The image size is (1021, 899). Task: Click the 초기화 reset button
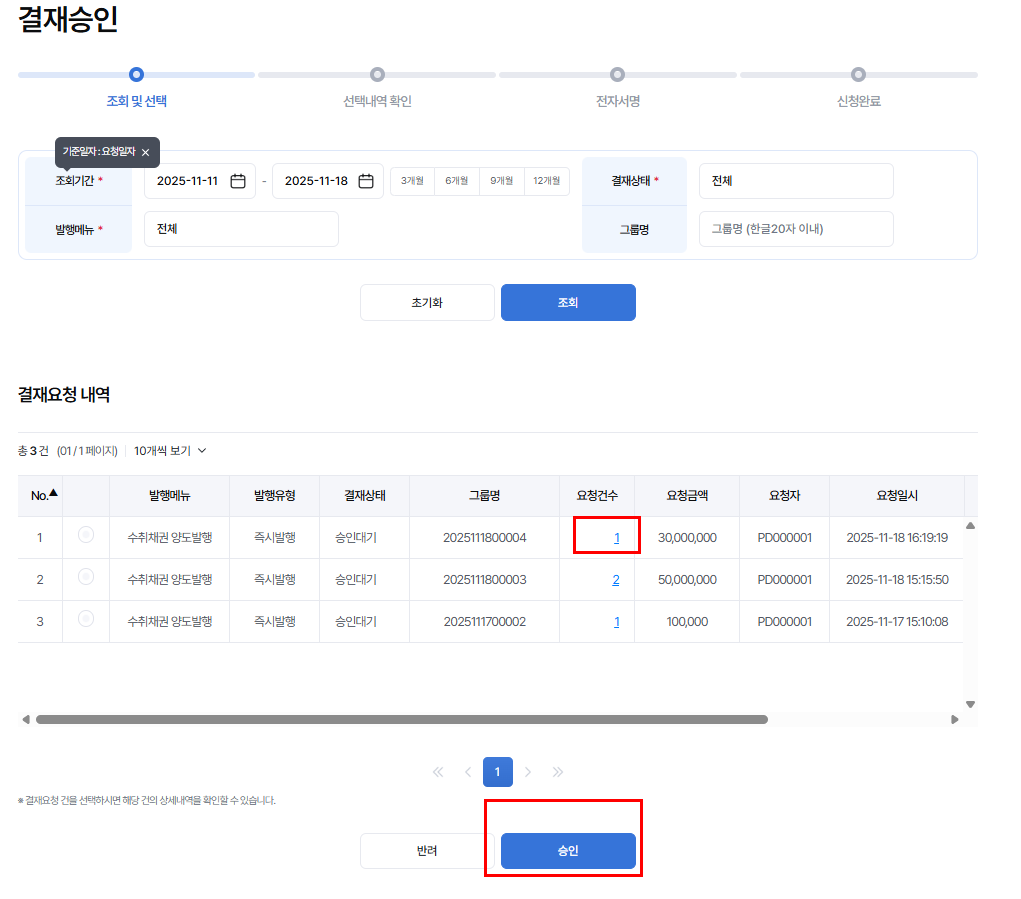coord(427,303)
